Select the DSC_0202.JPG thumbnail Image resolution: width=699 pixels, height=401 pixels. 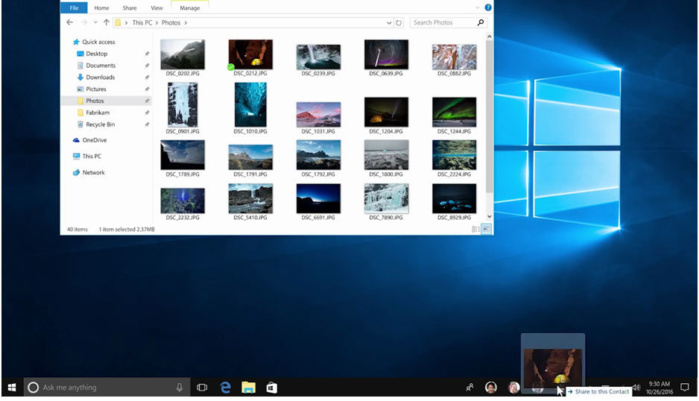[183, 54]
